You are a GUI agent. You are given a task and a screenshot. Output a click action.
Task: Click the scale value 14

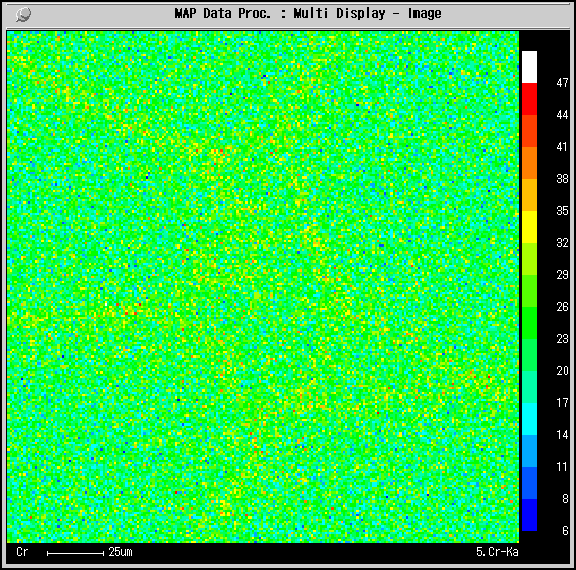pos(562,435)
